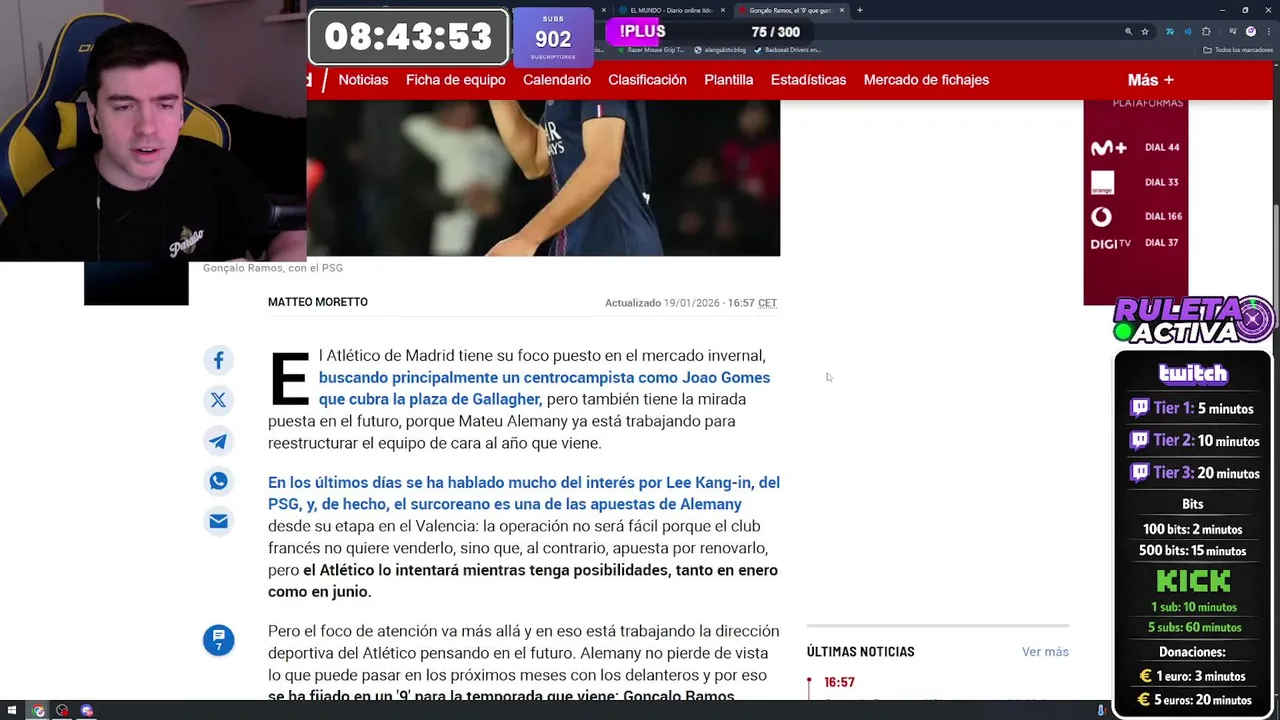Share the article via Telegram
The width and height of the screenshot is (1280, 720).
click(x=218, y=441)
